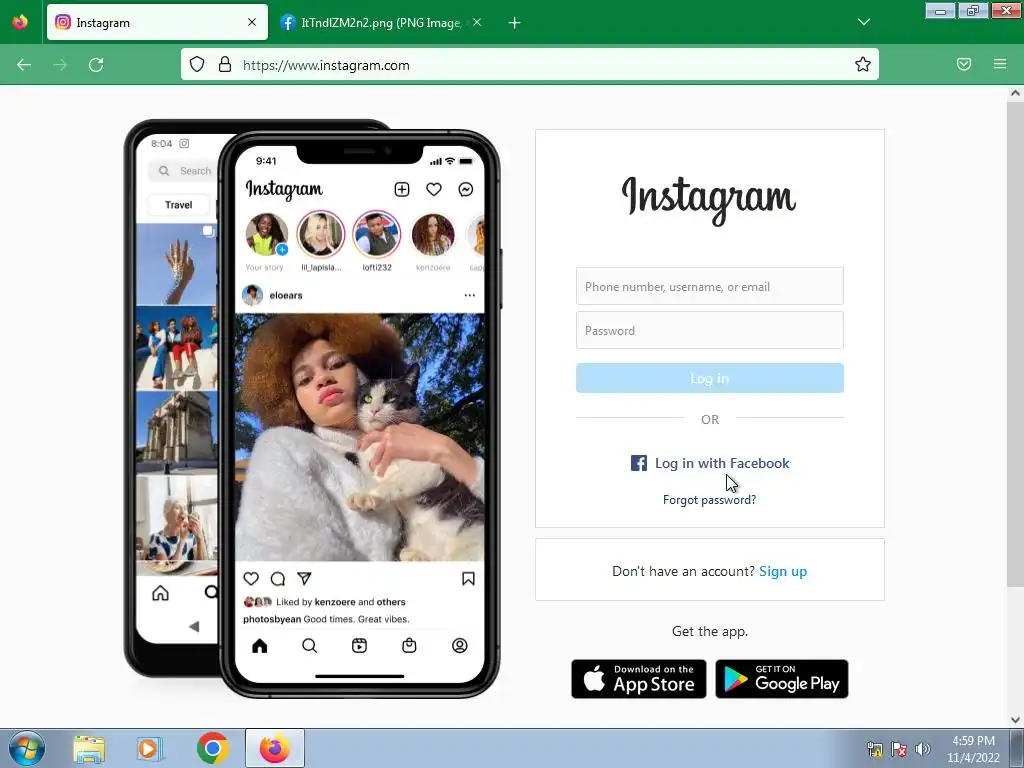The height and width of the screenshot is (768, 1024).
Task: Click the lofti232 story avatar
Action: coord(377,234)
